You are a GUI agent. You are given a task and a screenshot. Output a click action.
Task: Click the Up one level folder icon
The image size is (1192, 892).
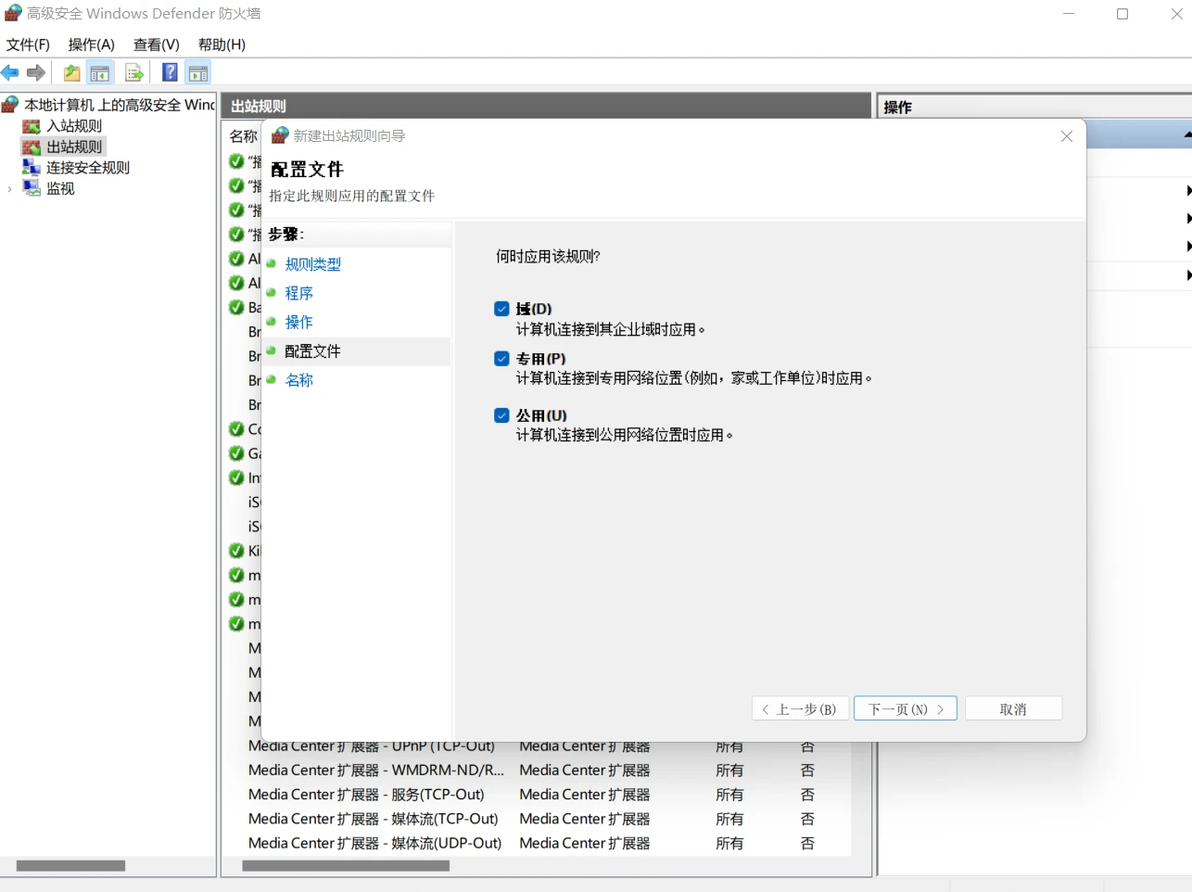[x=71, y=73]
